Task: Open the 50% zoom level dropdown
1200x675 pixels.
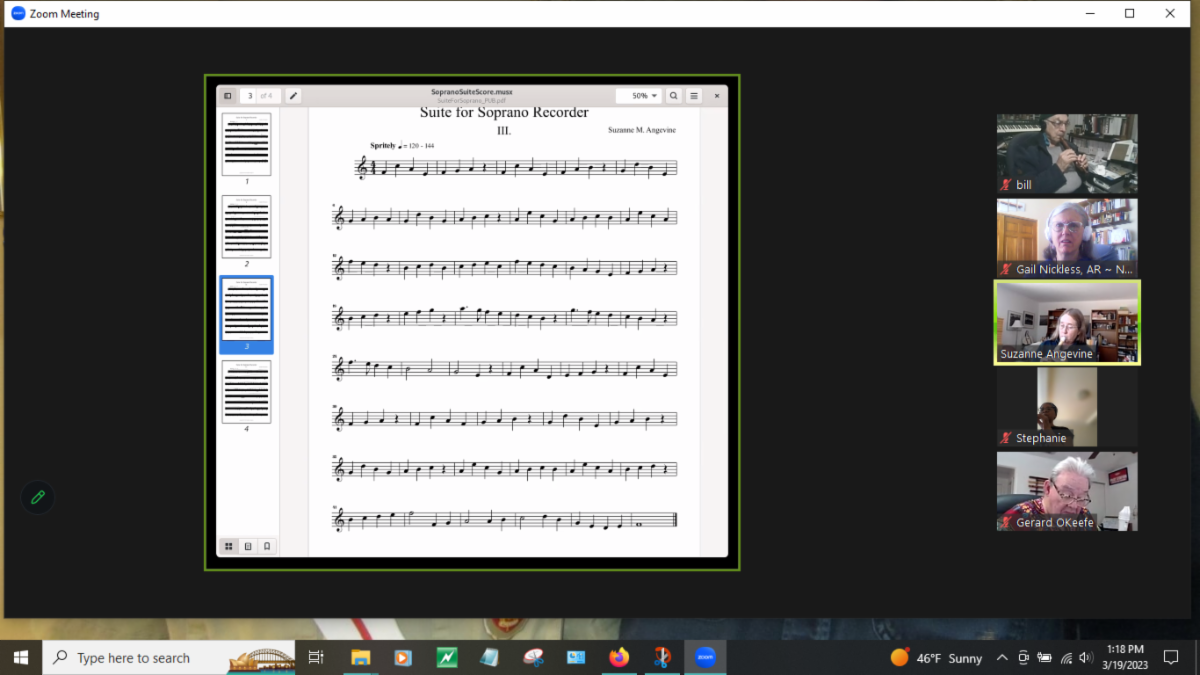Action: [x=638, y=96]
